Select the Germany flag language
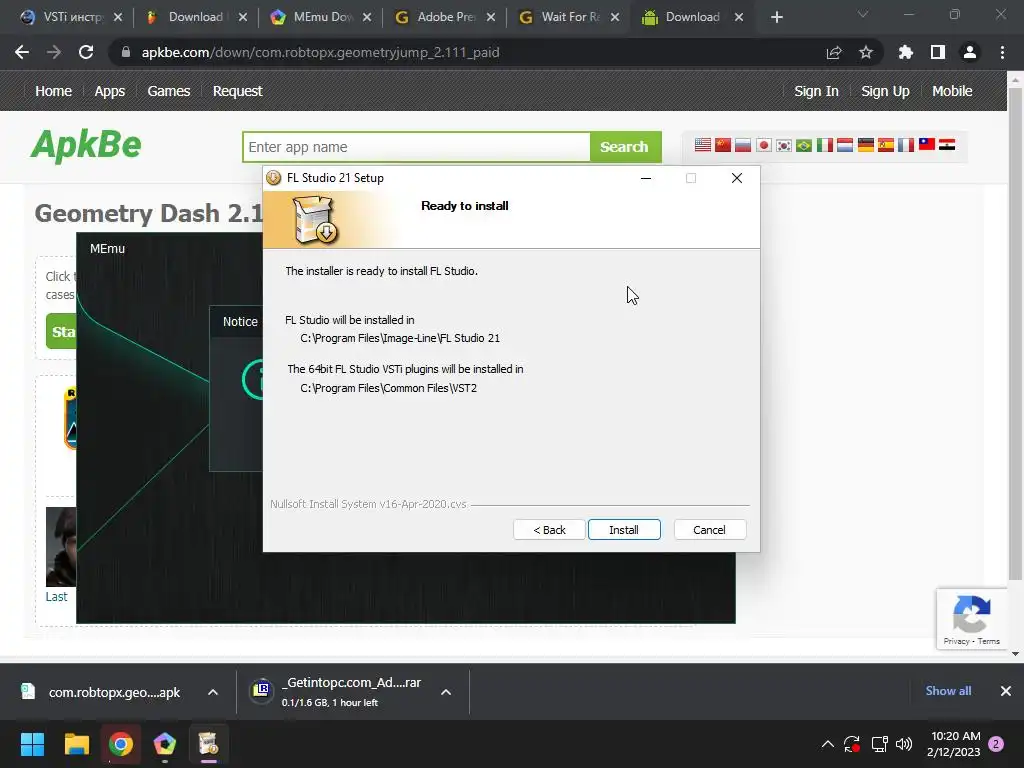This screenshot has width=1024, height=768. click(x=866, y=145)
